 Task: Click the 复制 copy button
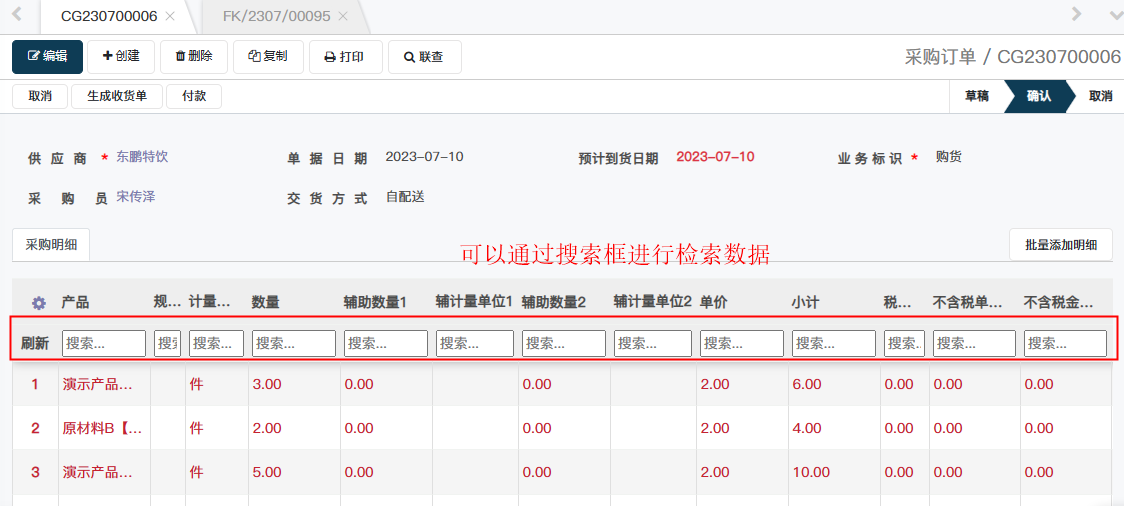pyautogui.click(x=268, y=57)
